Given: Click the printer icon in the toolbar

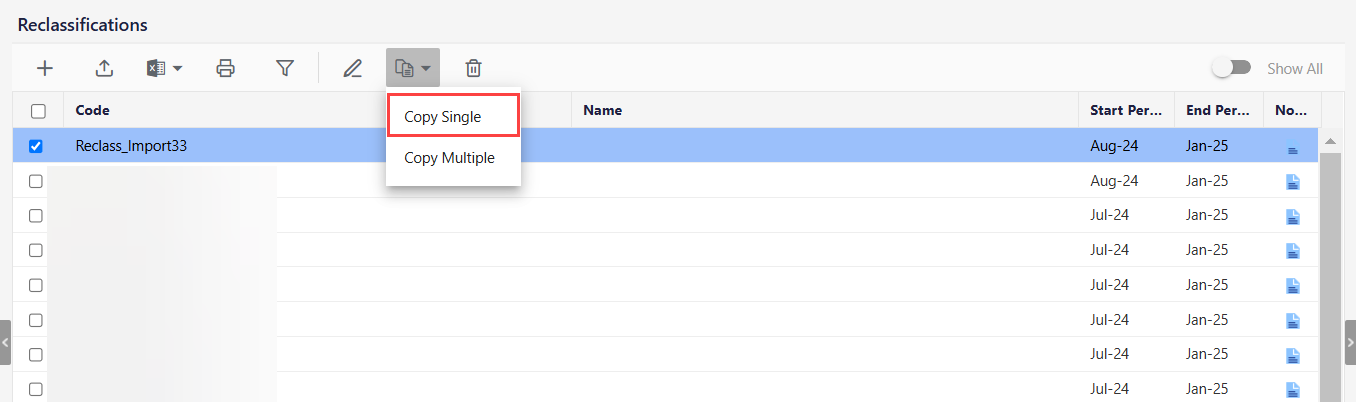Looking at the screenshot, I should [226, 68].
